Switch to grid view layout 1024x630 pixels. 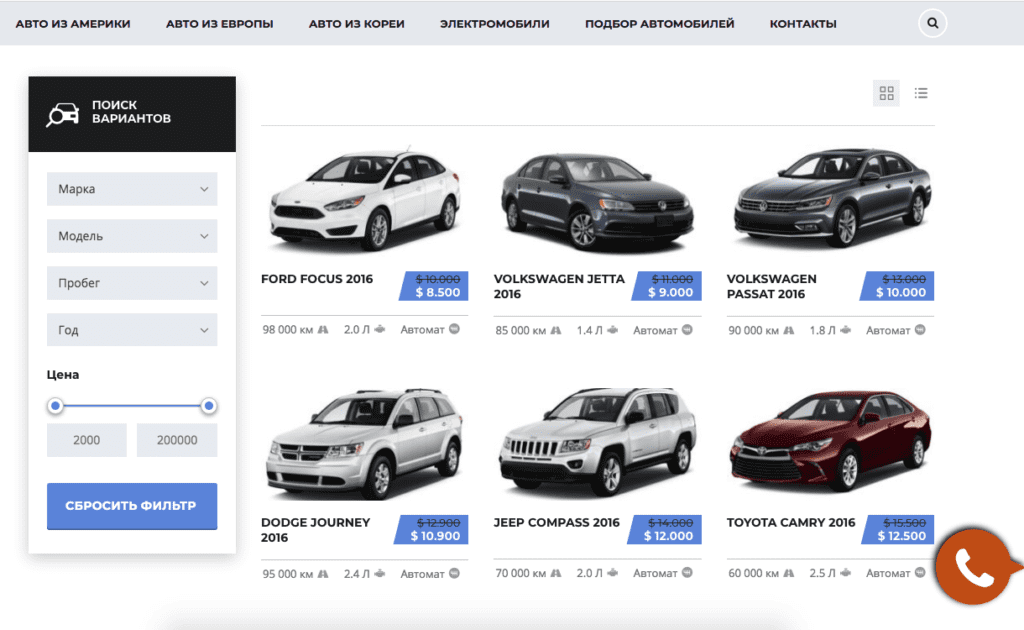point(886,93)
